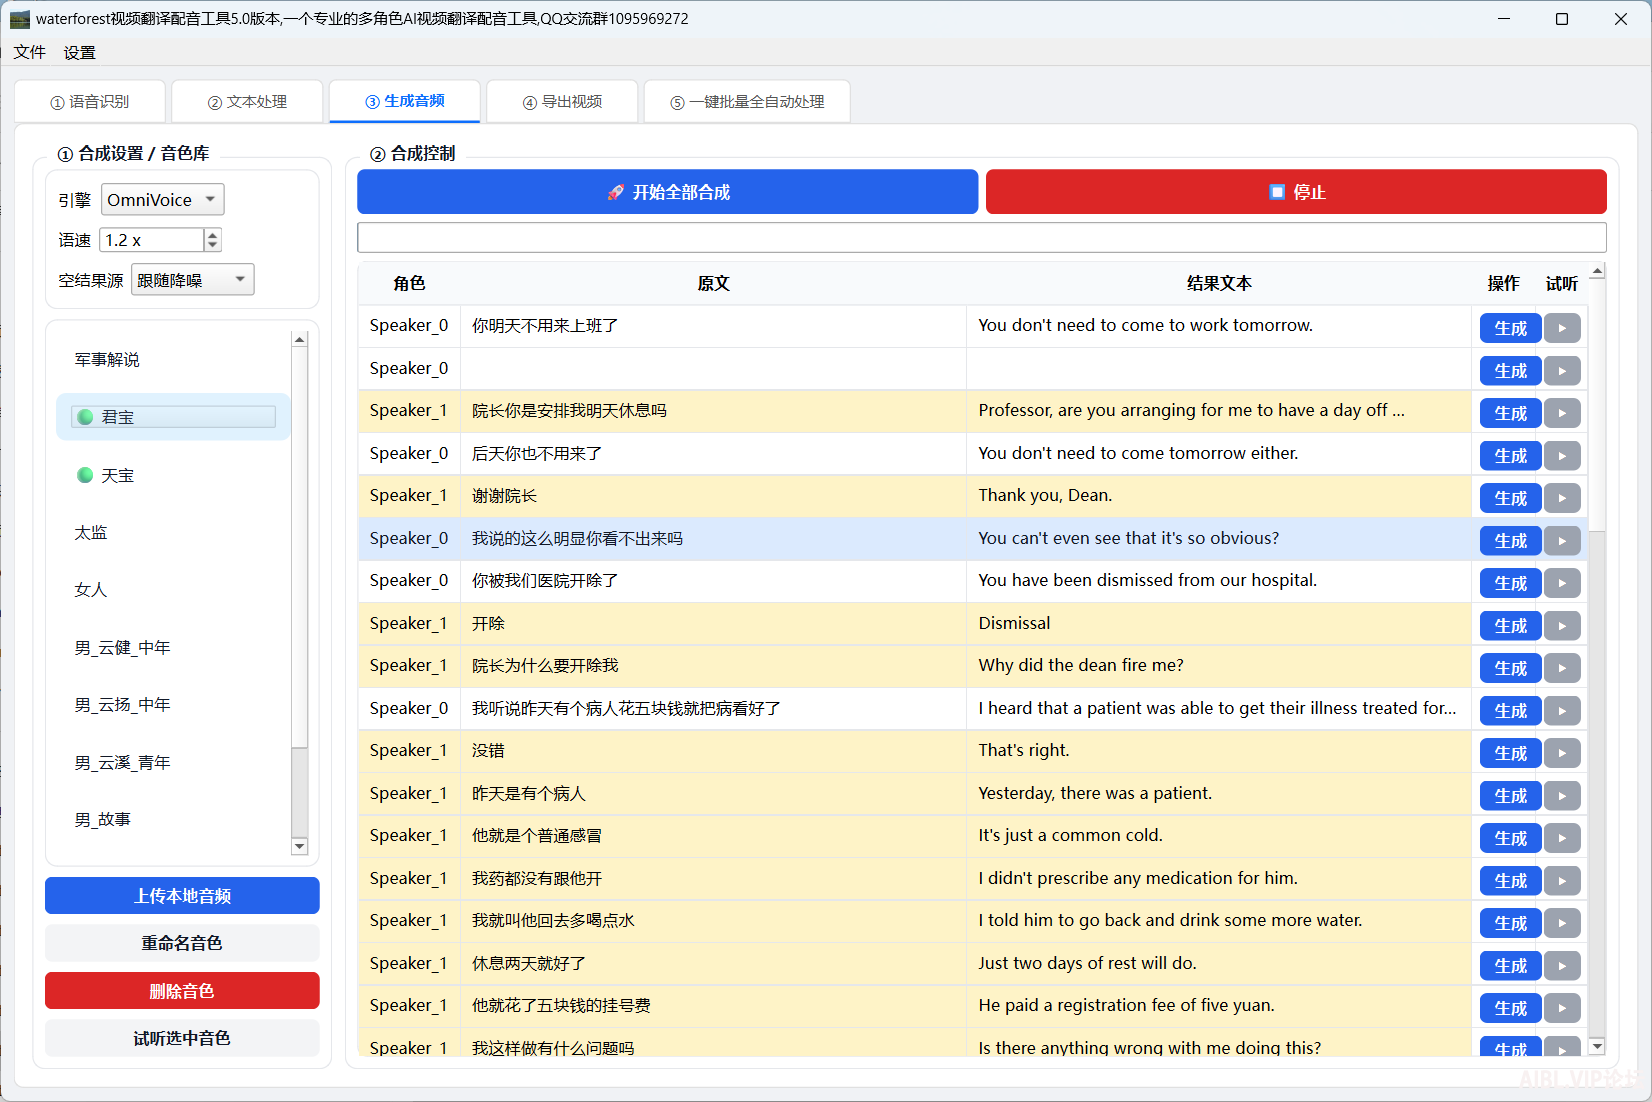Play preview for empty Speaker_0 row
Screen dimensions: 1652x1102
pyautogui.click(x=1561, y=371)
